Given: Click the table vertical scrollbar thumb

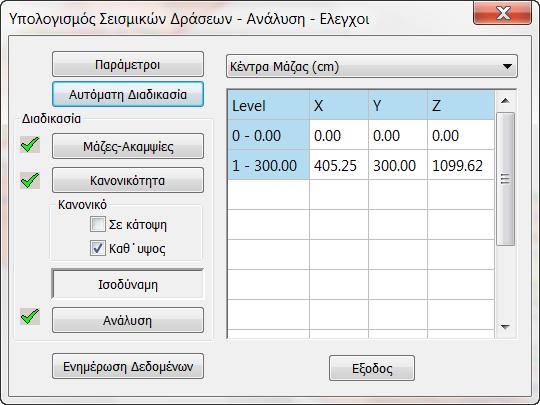Looking at the screenshot, I should tap(505, 179).
